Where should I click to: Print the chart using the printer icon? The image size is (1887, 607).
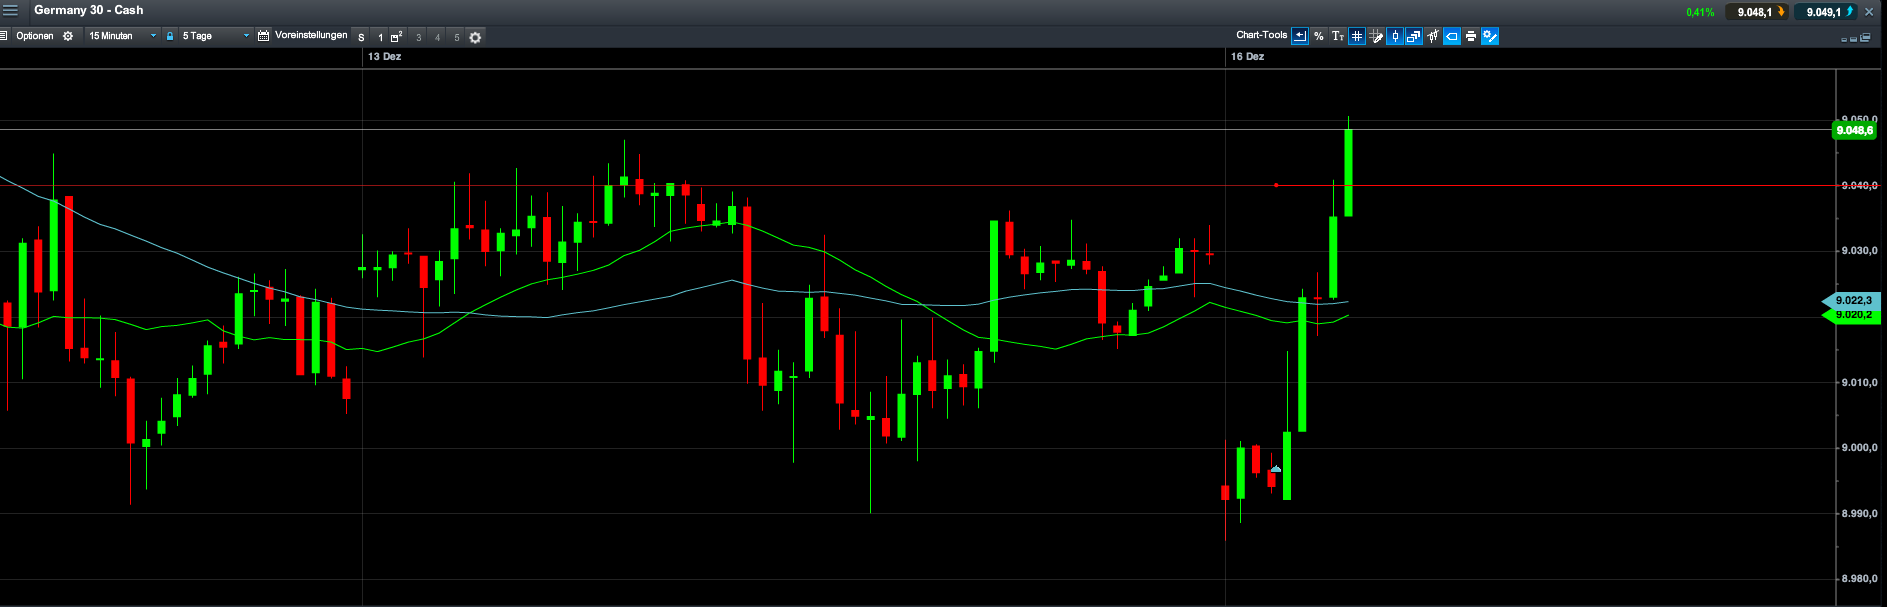click(1471, 36)
